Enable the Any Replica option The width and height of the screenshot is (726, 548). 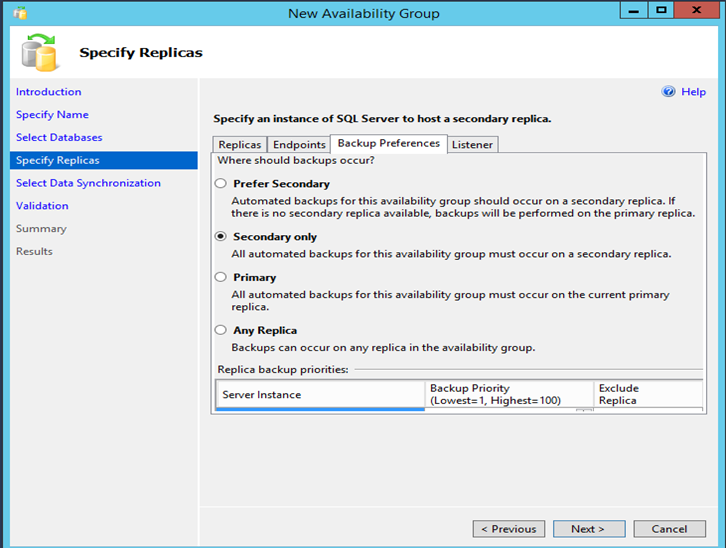(221, 331)
